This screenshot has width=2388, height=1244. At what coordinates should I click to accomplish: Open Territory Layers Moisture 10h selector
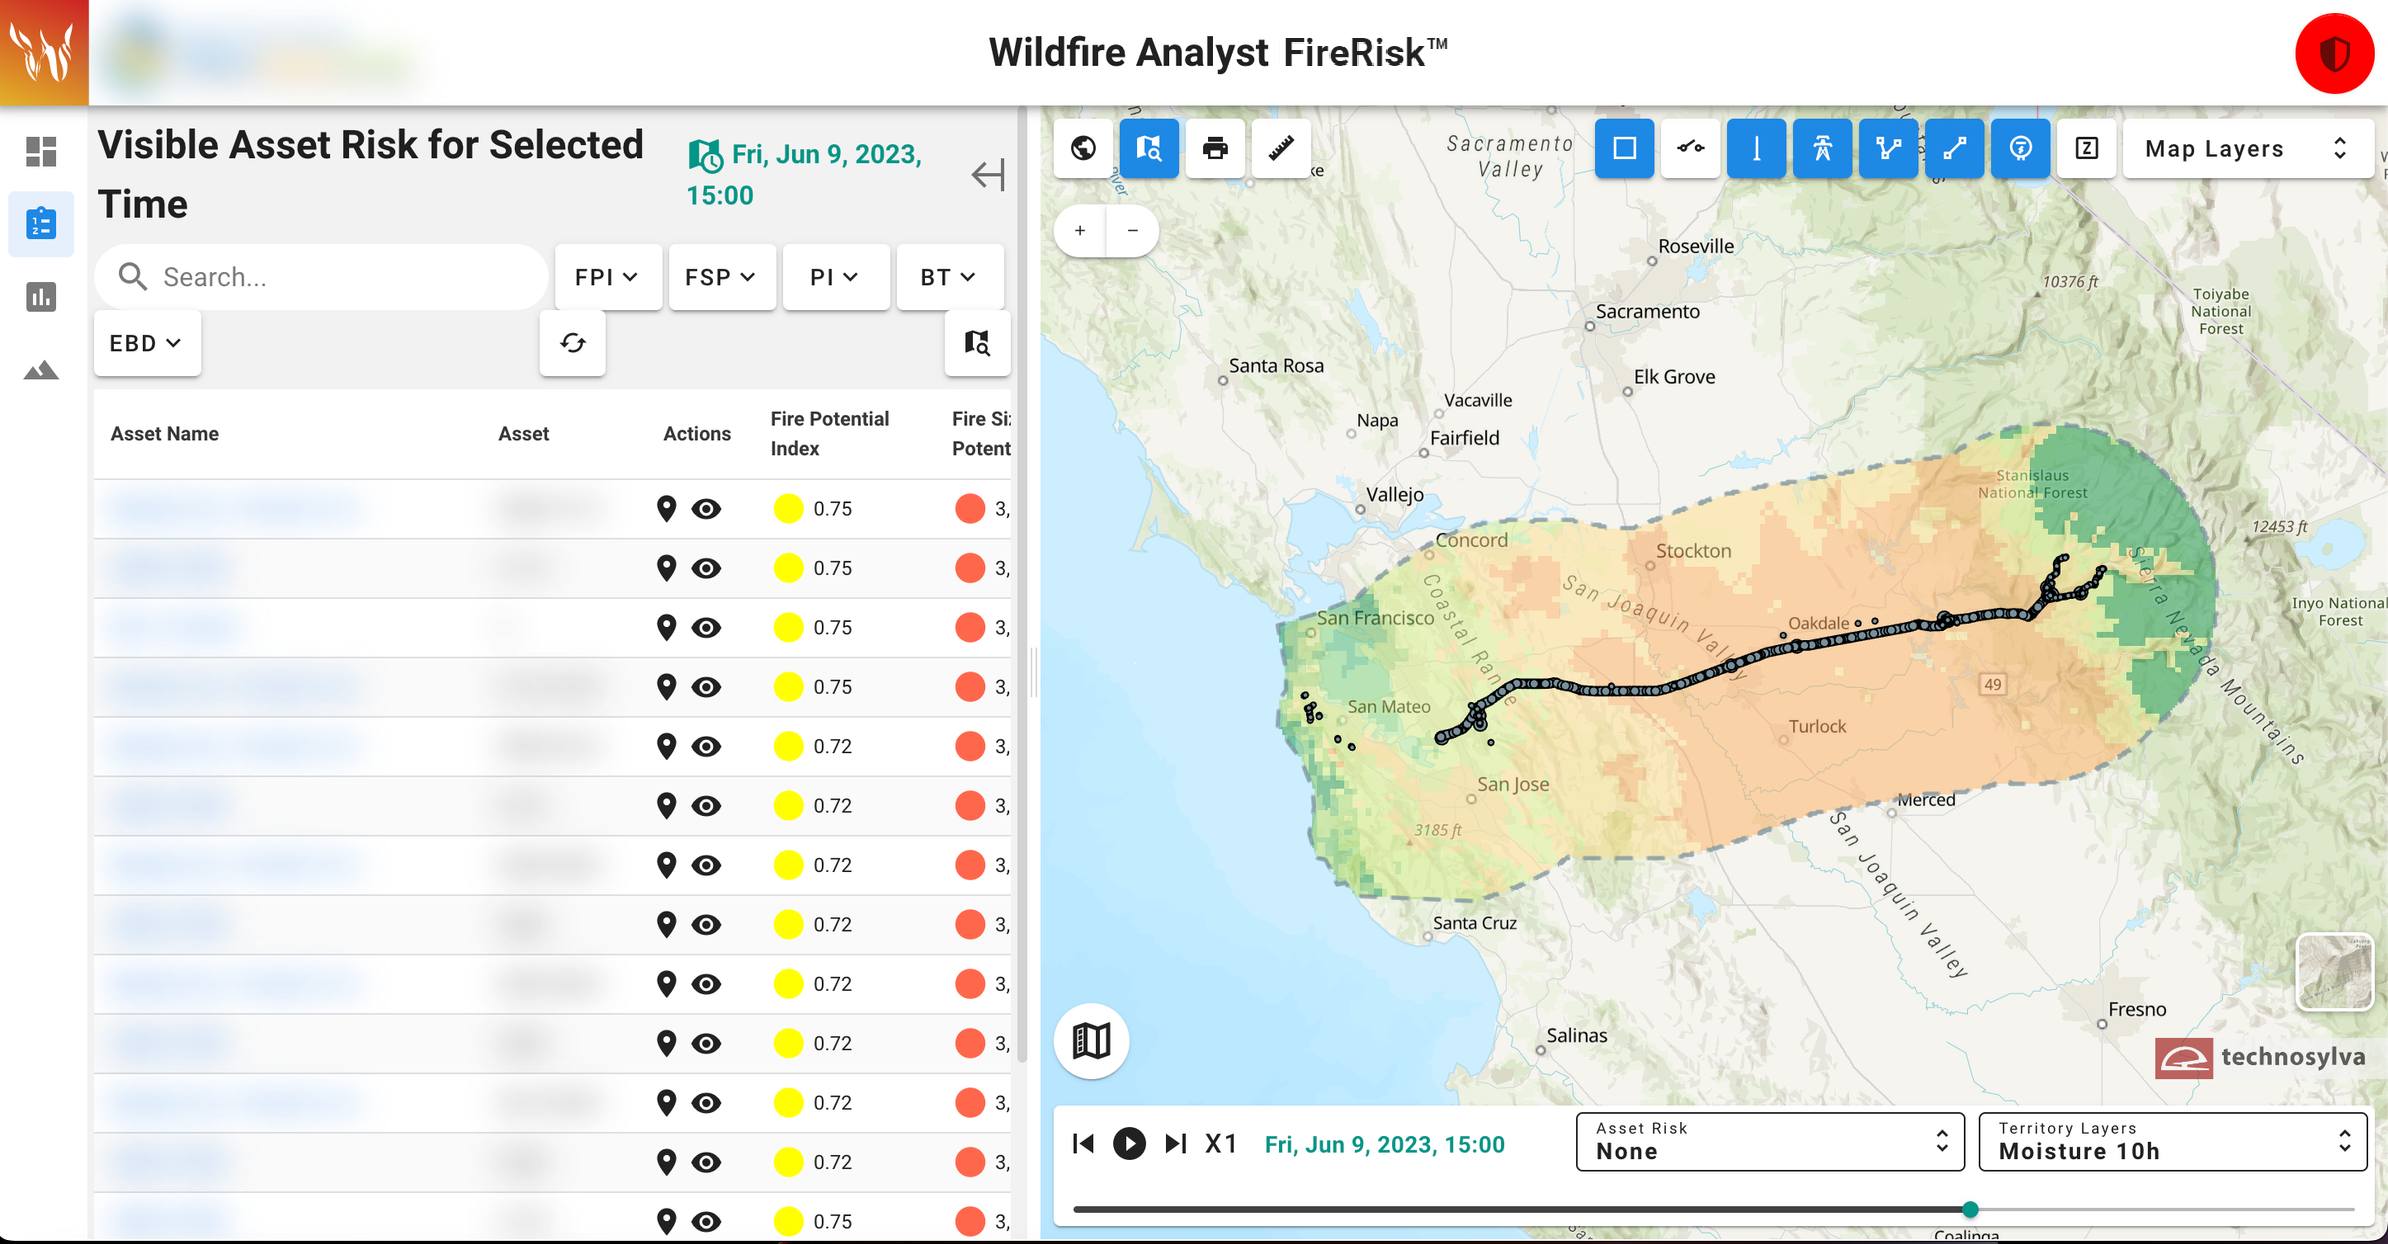tap(2172, 1141)
